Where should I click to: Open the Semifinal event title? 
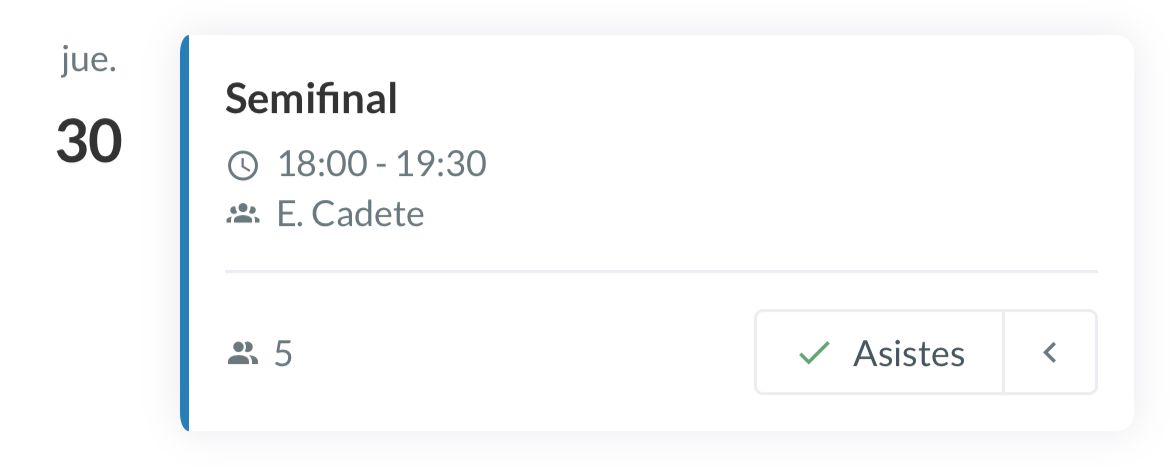[311, 99]
